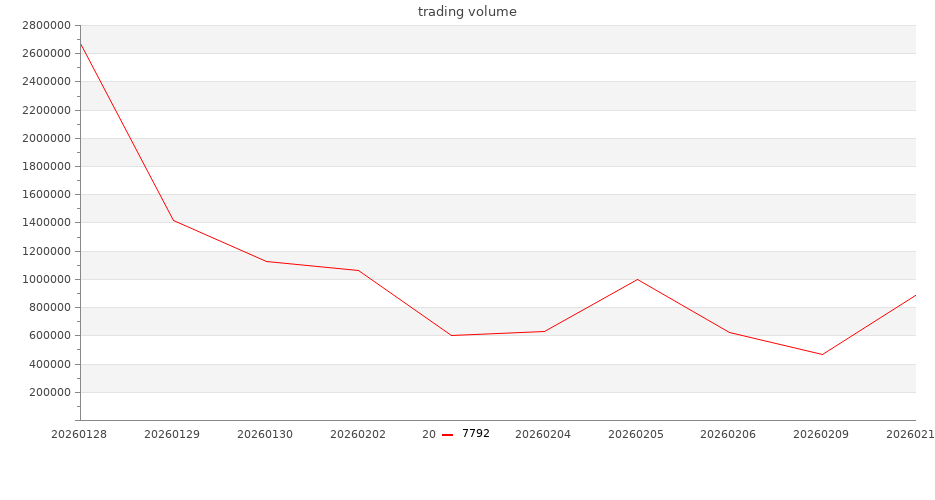
Task: Select the 20260202 x-axis date
Action: click(358, 434)
